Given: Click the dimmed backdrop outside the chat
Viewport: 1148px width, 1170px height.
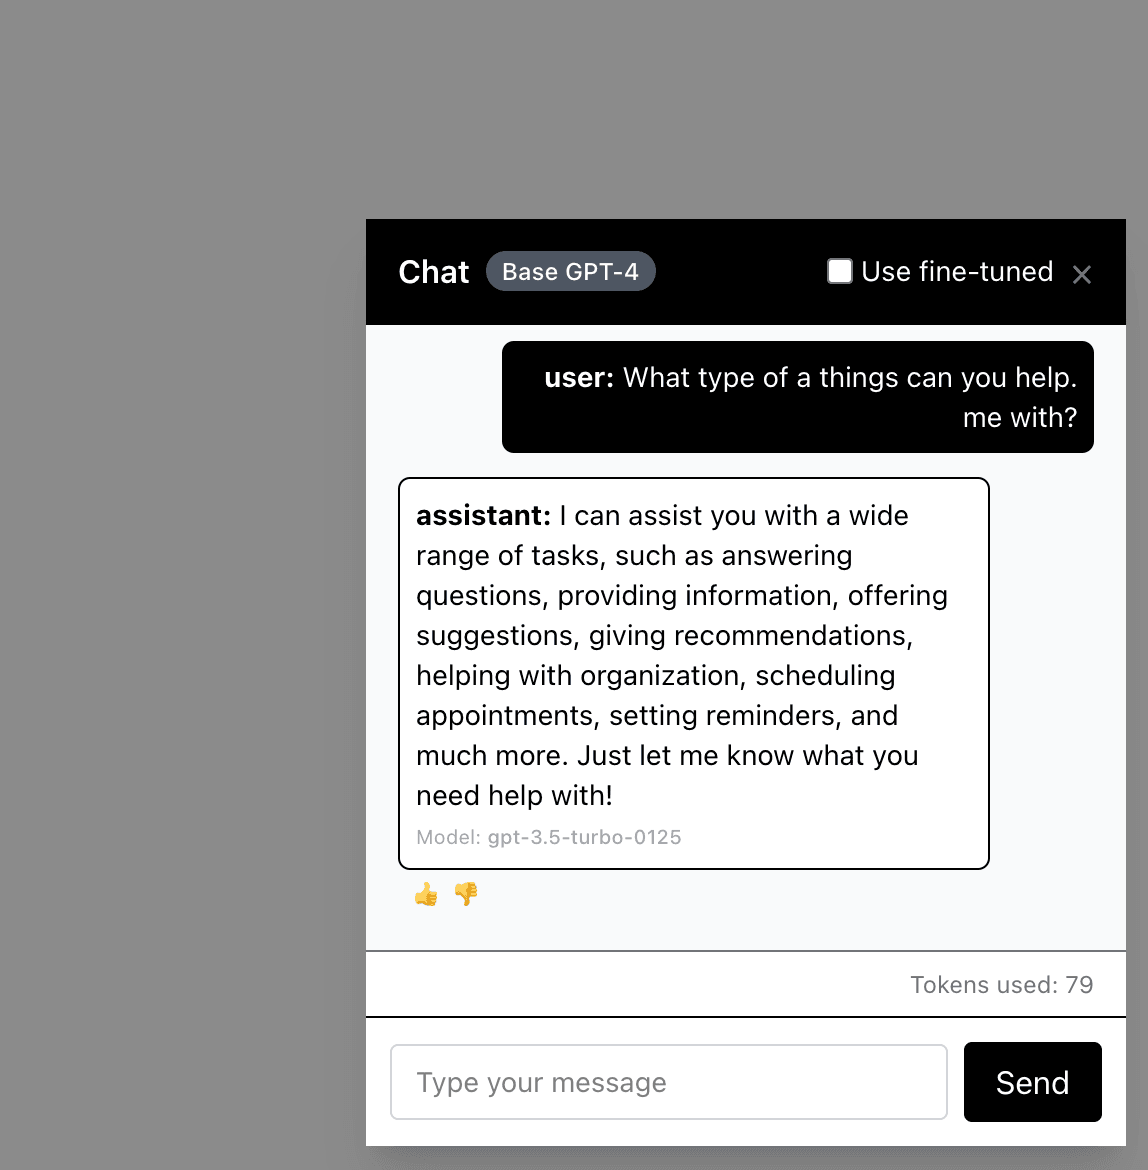Looking at the screenshot, I should pyautogui.click(x=180, y=600).
